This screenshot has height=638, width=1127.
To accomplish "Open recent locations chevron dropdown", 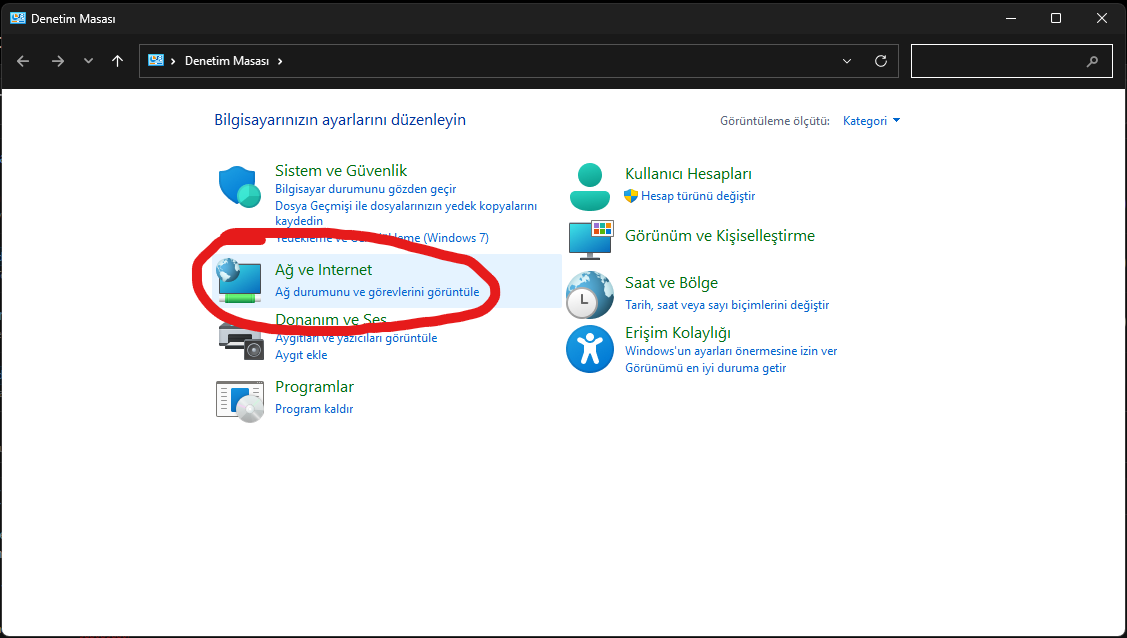I will click(88, 61).
